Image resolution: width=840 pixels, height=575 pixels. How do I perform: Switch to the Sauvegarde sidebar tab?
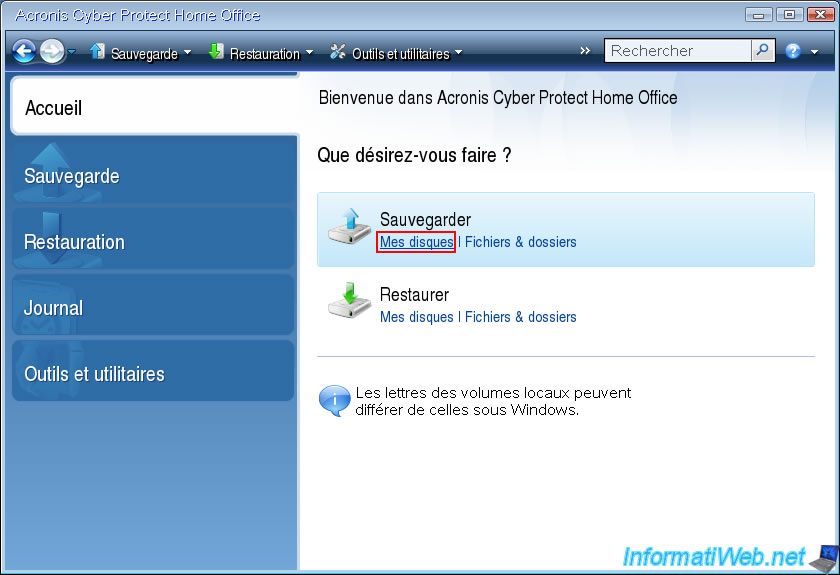[x=154, y=176]
